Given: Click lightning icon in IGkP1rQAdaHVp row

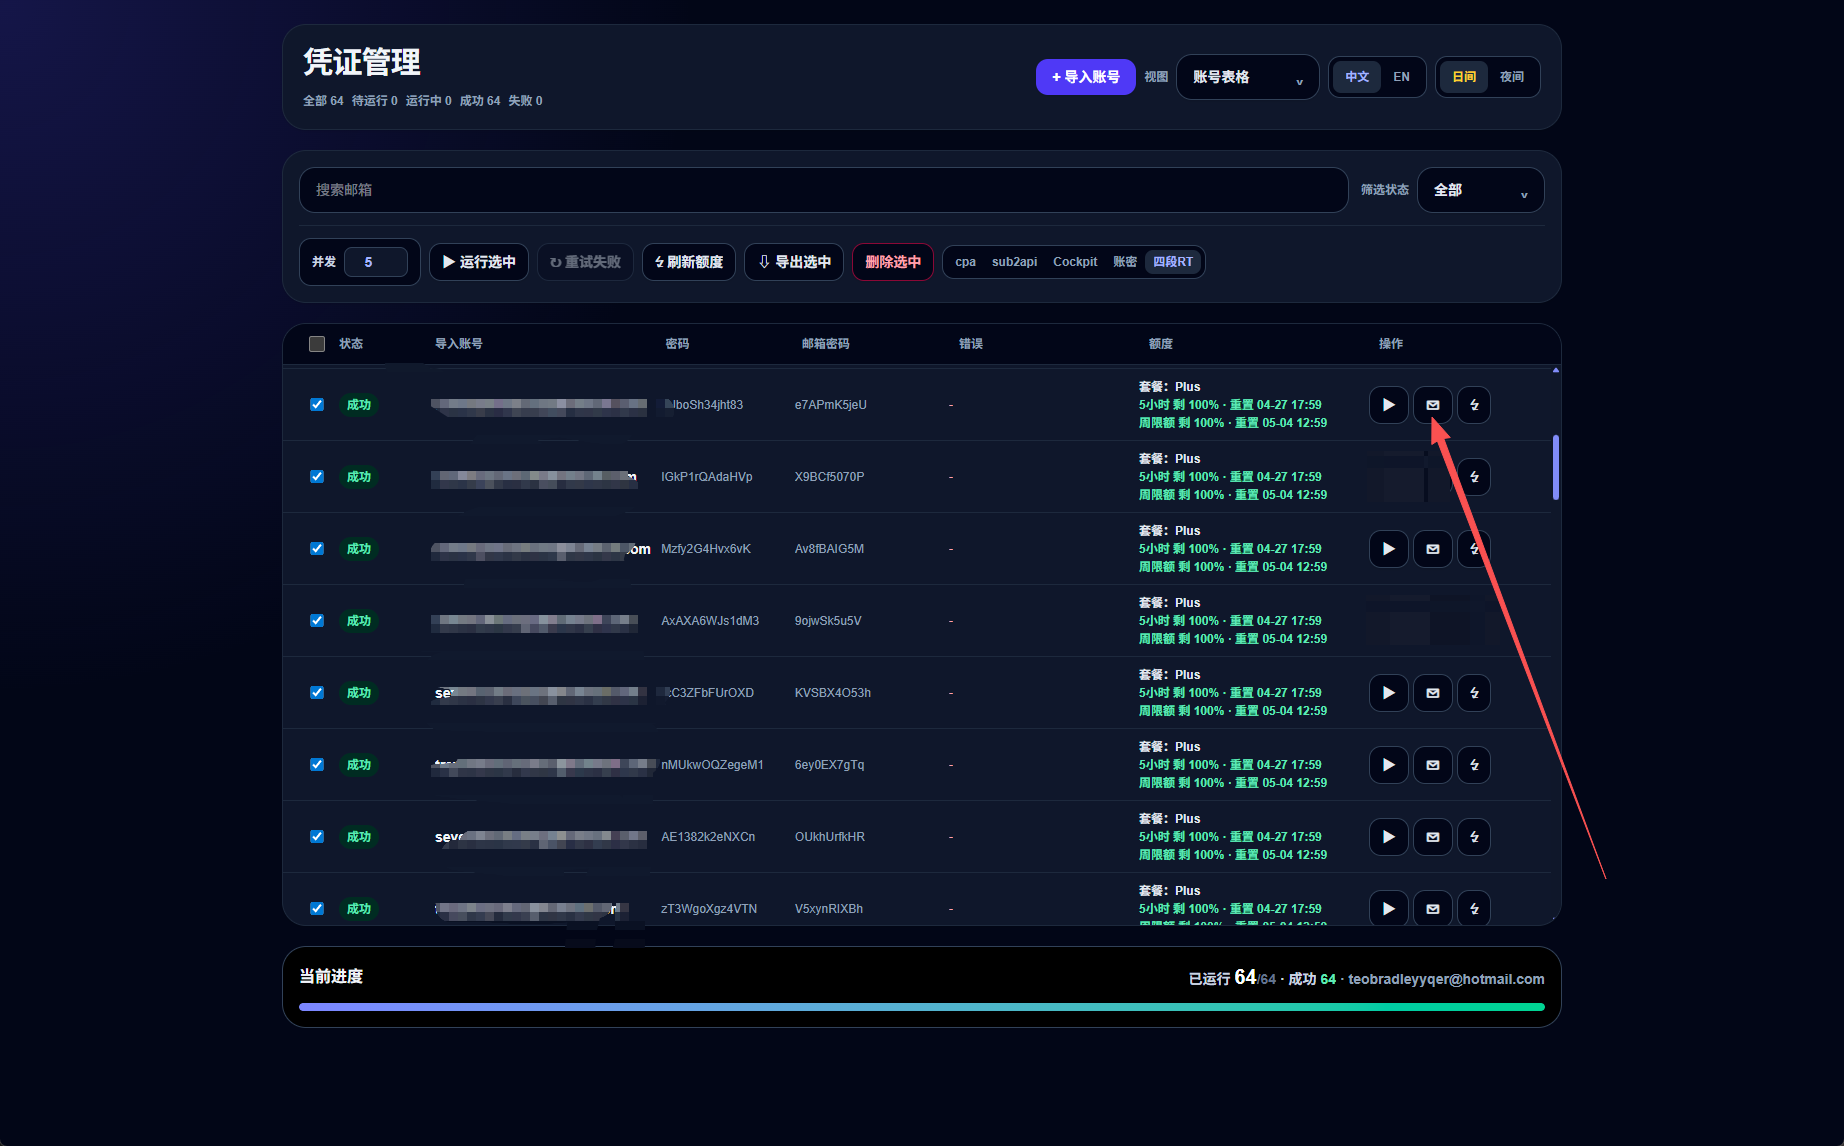Looking at the screenshot, I should point(1474,477).
